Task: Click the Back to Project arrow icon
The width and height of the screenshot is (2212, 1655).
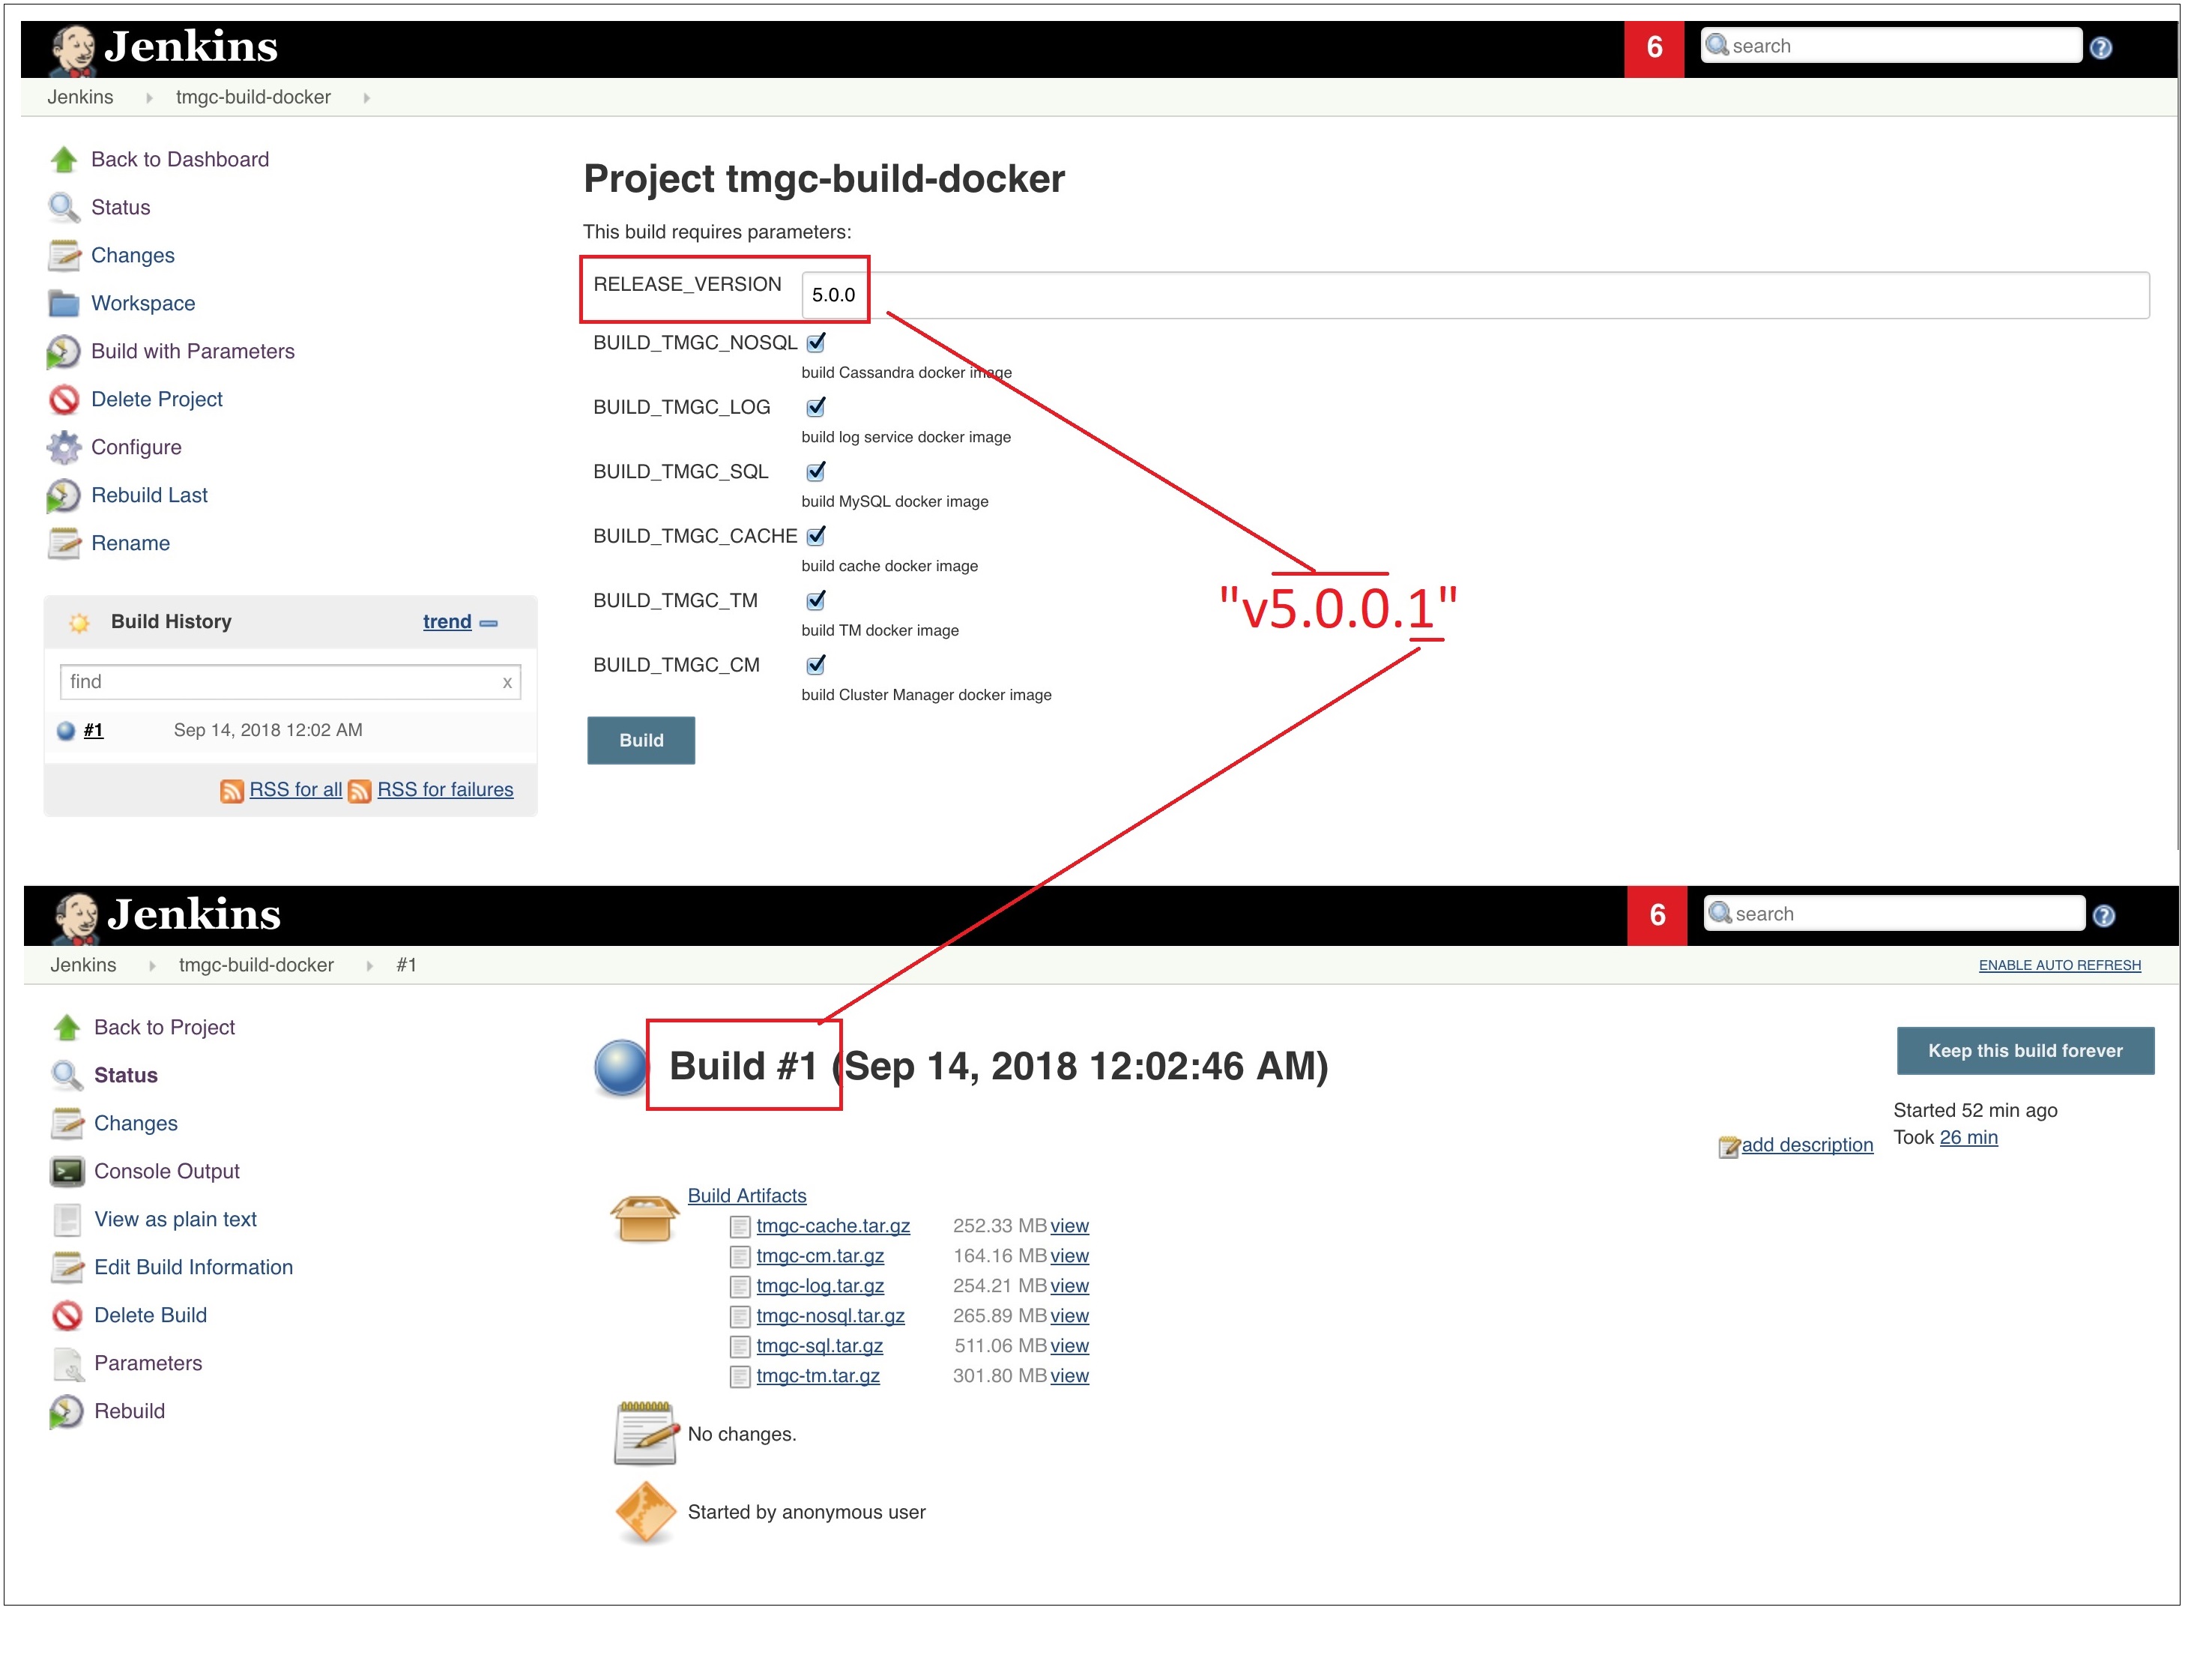Action: [67, 1028]
